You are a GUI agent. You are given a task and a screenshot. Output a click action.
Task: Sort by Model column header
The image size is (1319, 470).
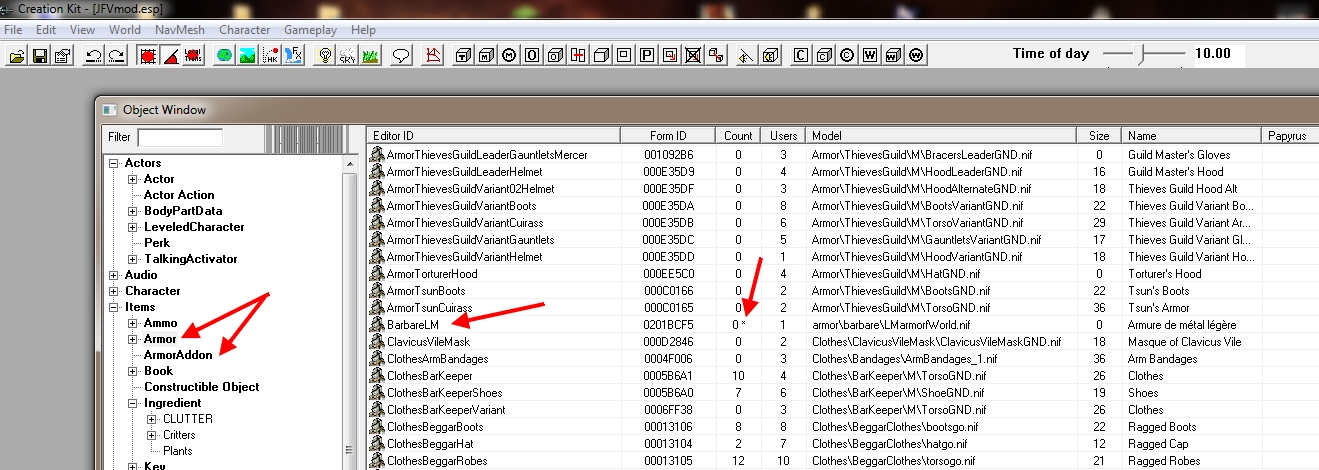pyautogui.click(x=942, y=135)
